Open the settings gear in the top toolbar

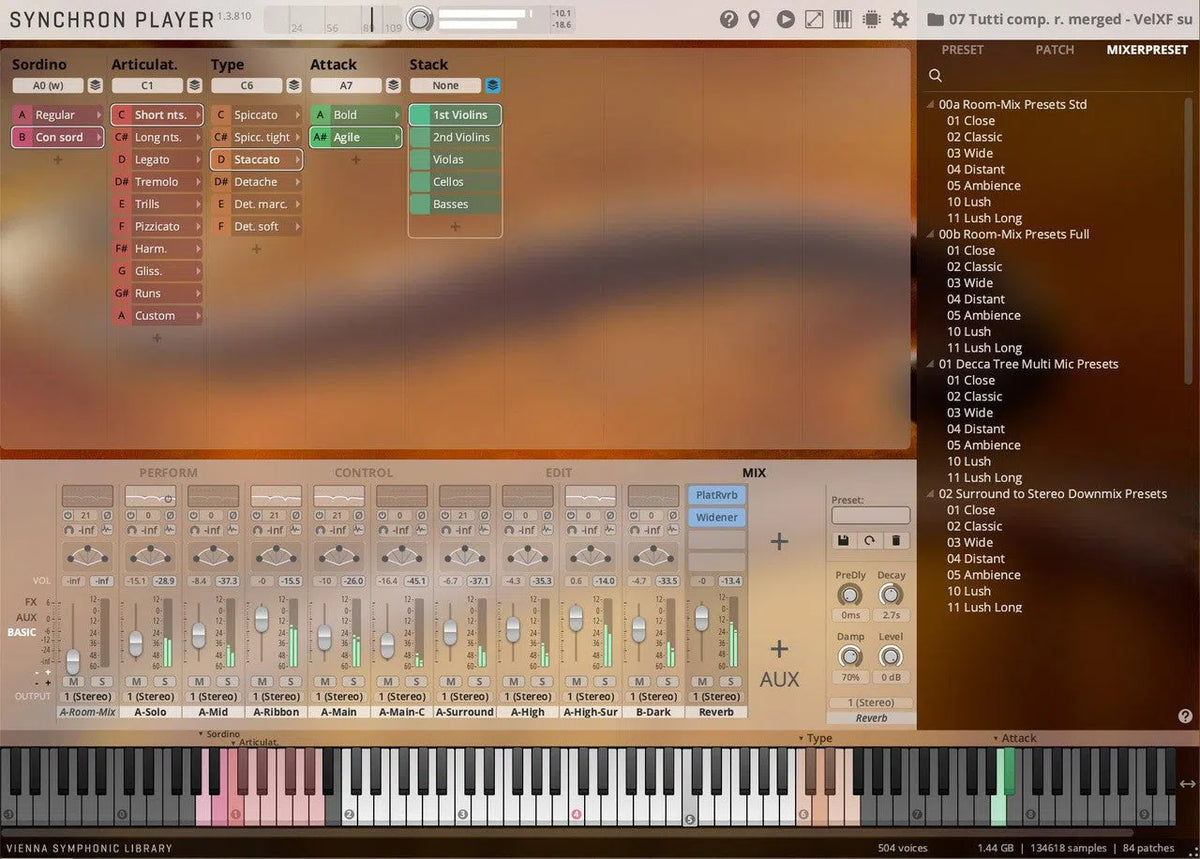(x=897, y=18)
